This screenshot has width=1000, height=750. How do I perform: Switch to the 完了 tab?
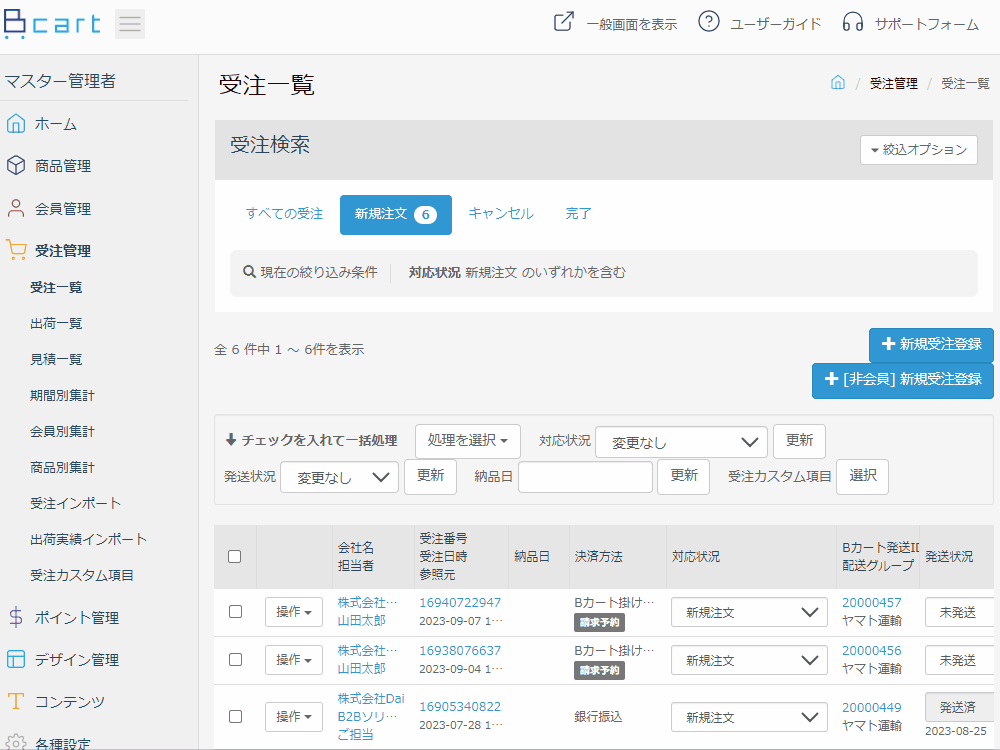[578, 214]
